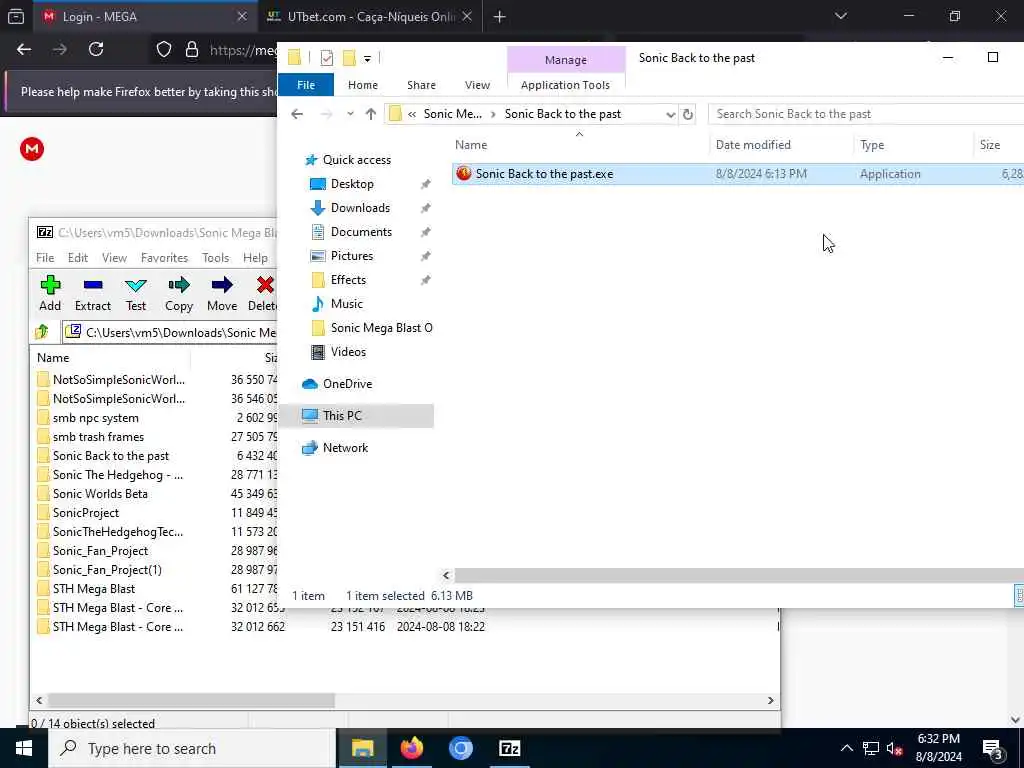Click the 7-Zip Copy toolbar icon
This screenshot has width=1024, height=768.
(179, 285)
